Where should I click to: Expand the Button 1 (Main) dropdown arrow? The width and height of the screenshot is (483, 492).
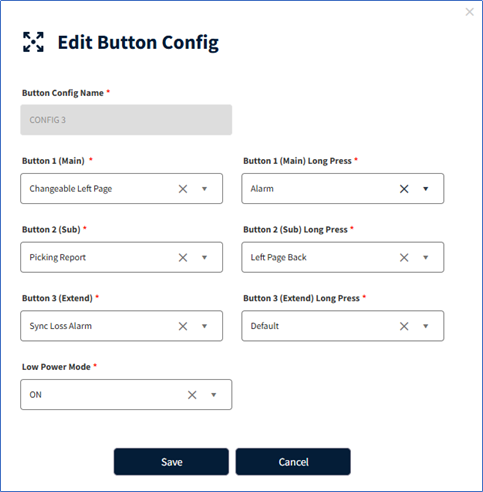click(204, 189)
